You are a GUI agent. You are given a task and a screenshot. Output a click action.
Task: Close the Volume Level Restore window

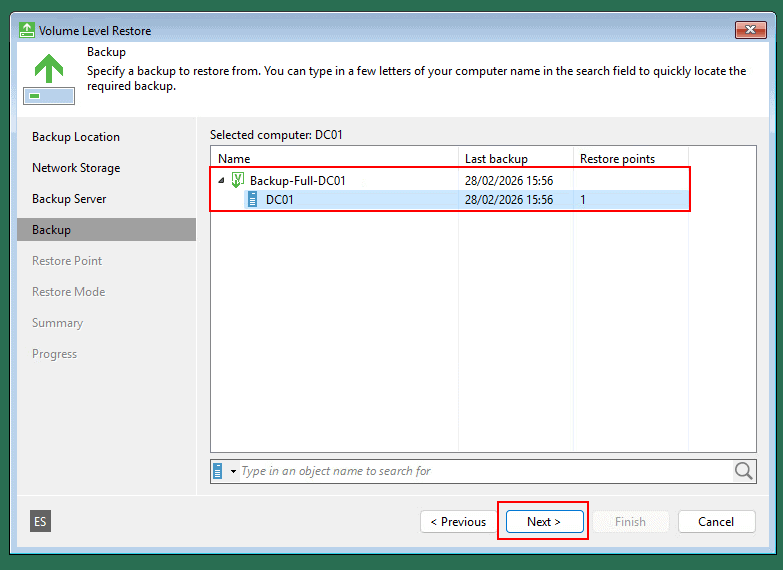tap(750, 30)
